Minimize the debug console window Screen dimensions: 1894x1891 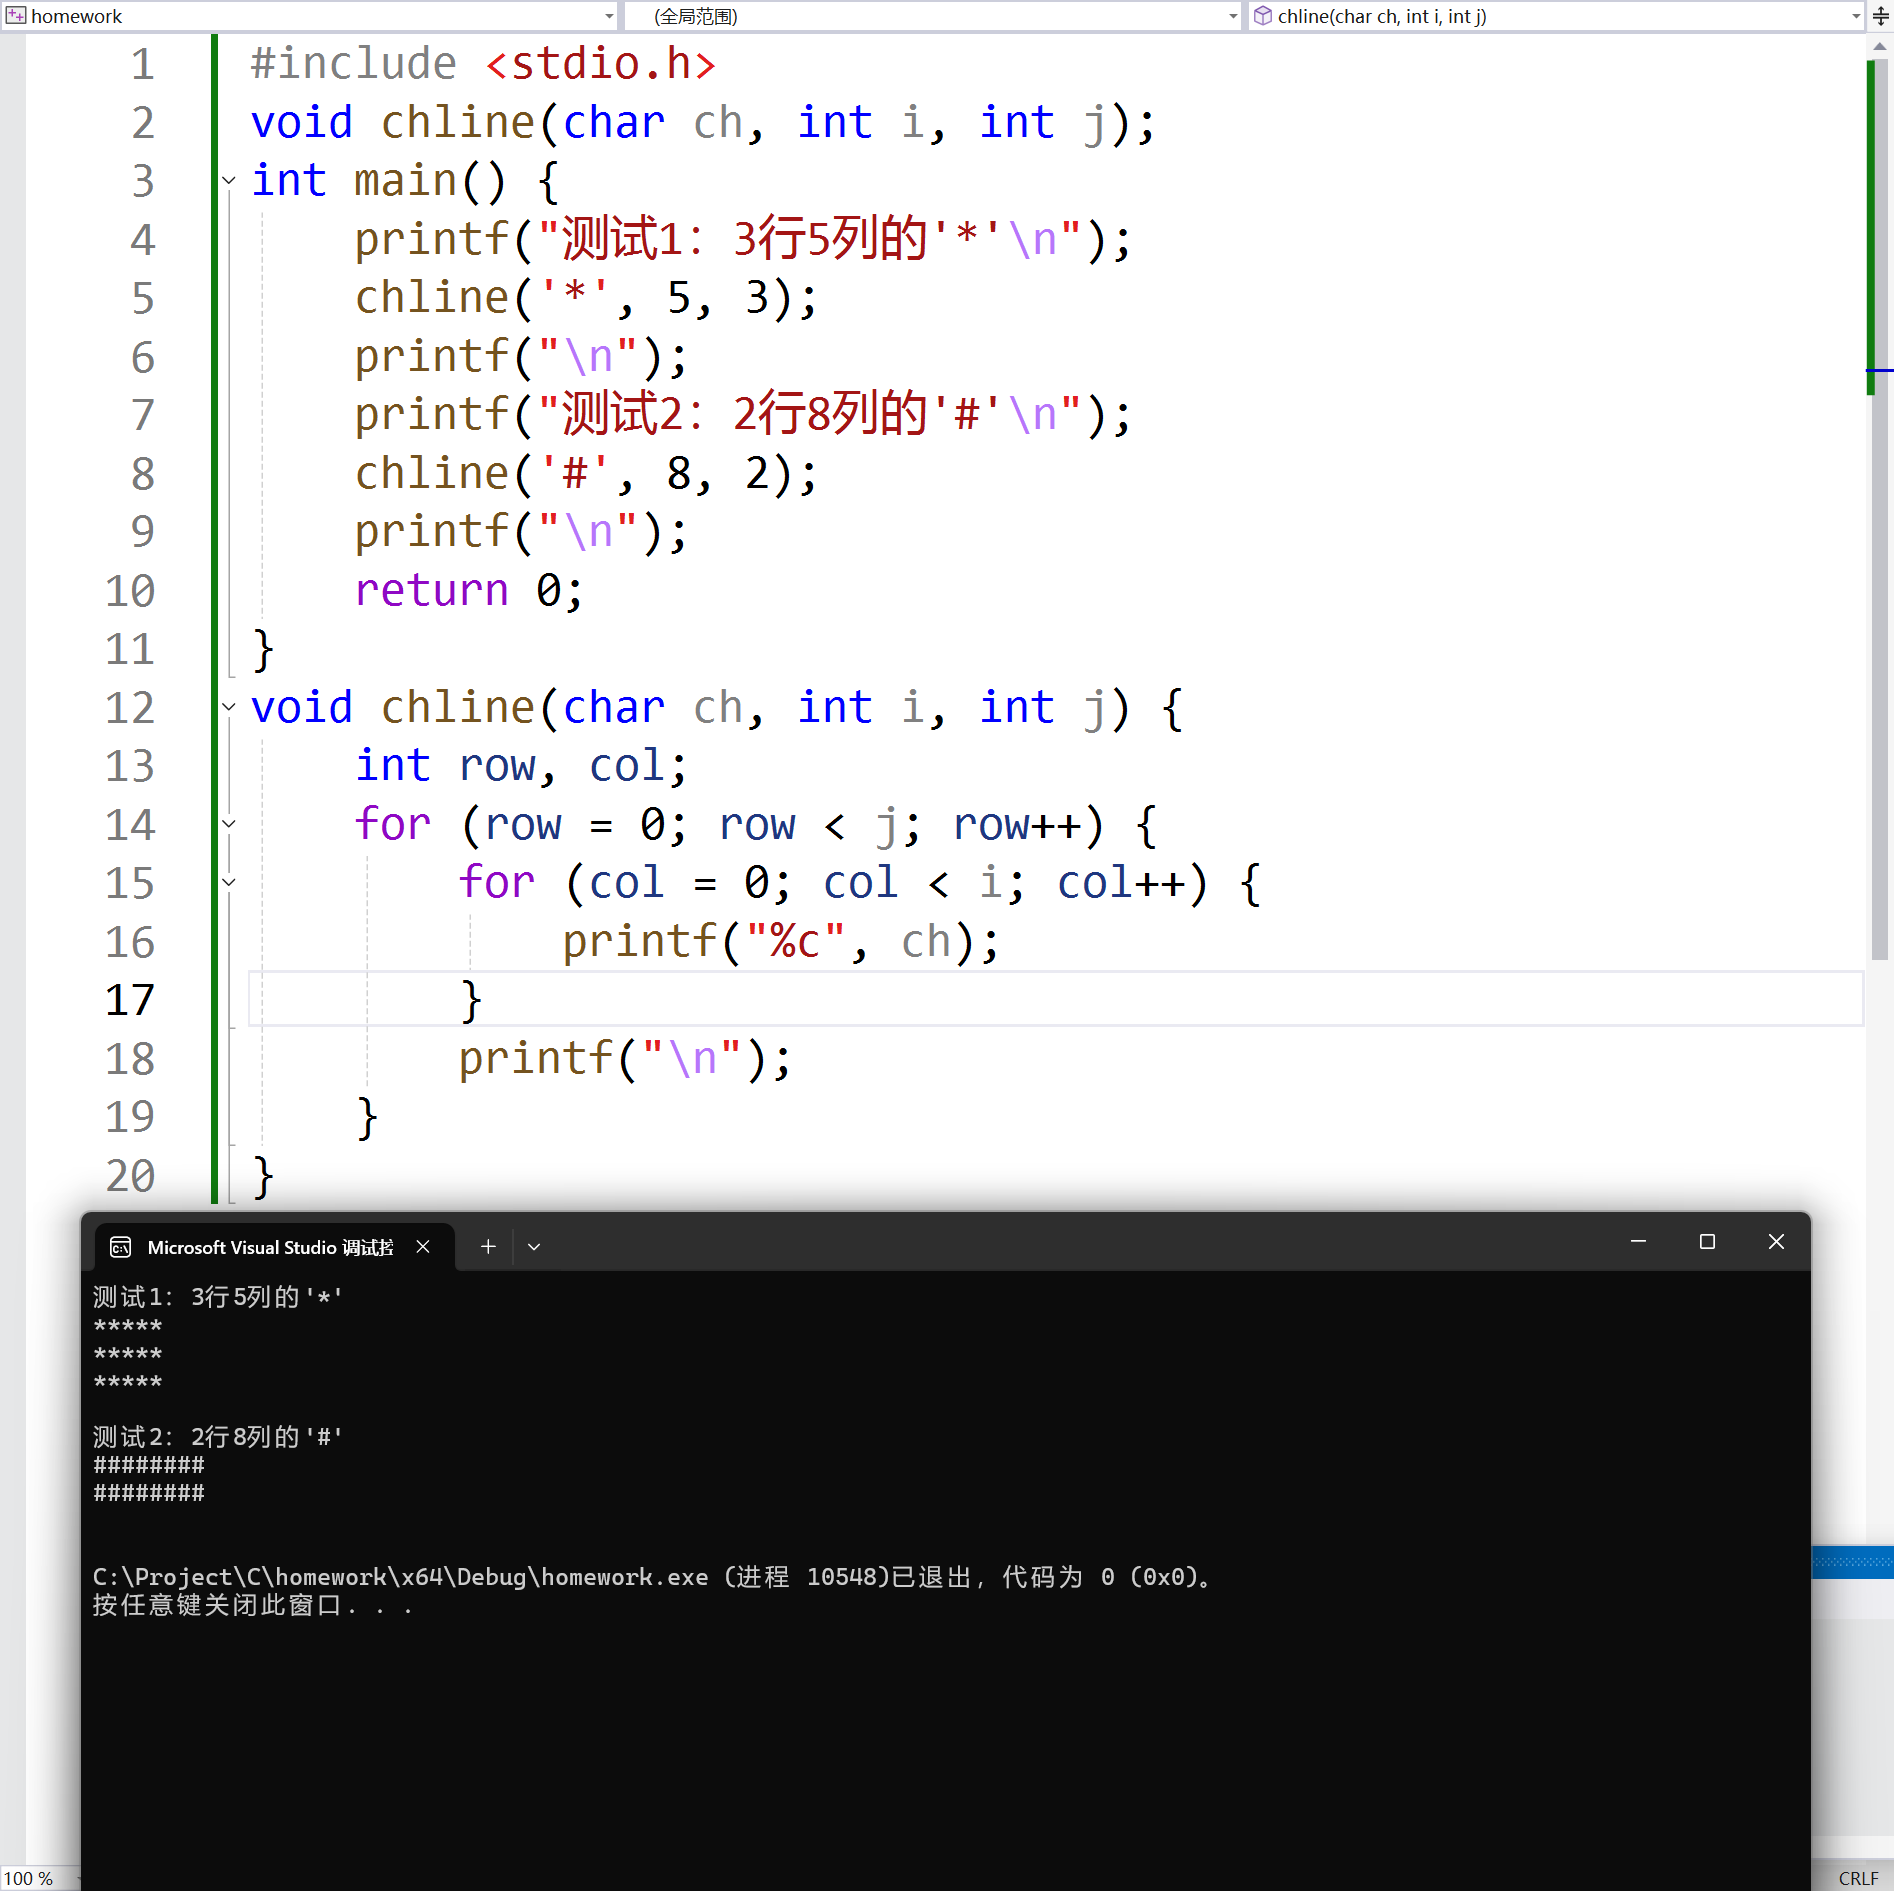pos(1638,1242)
